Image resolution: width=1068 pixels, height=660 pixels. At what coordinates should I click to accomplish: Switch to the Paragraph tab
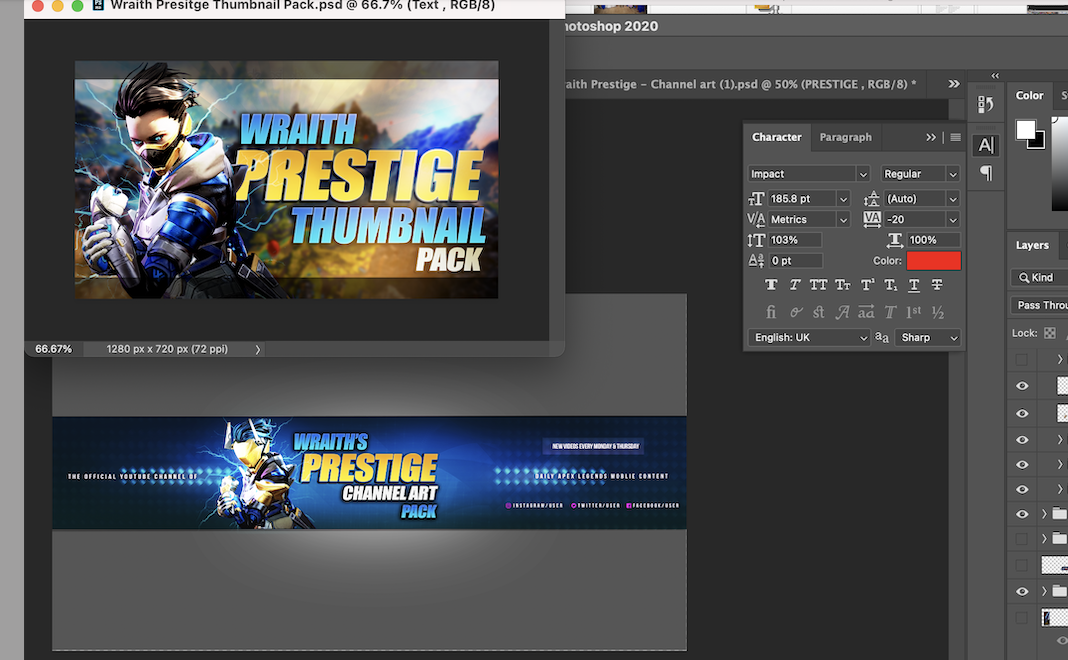tap(845, 137)
